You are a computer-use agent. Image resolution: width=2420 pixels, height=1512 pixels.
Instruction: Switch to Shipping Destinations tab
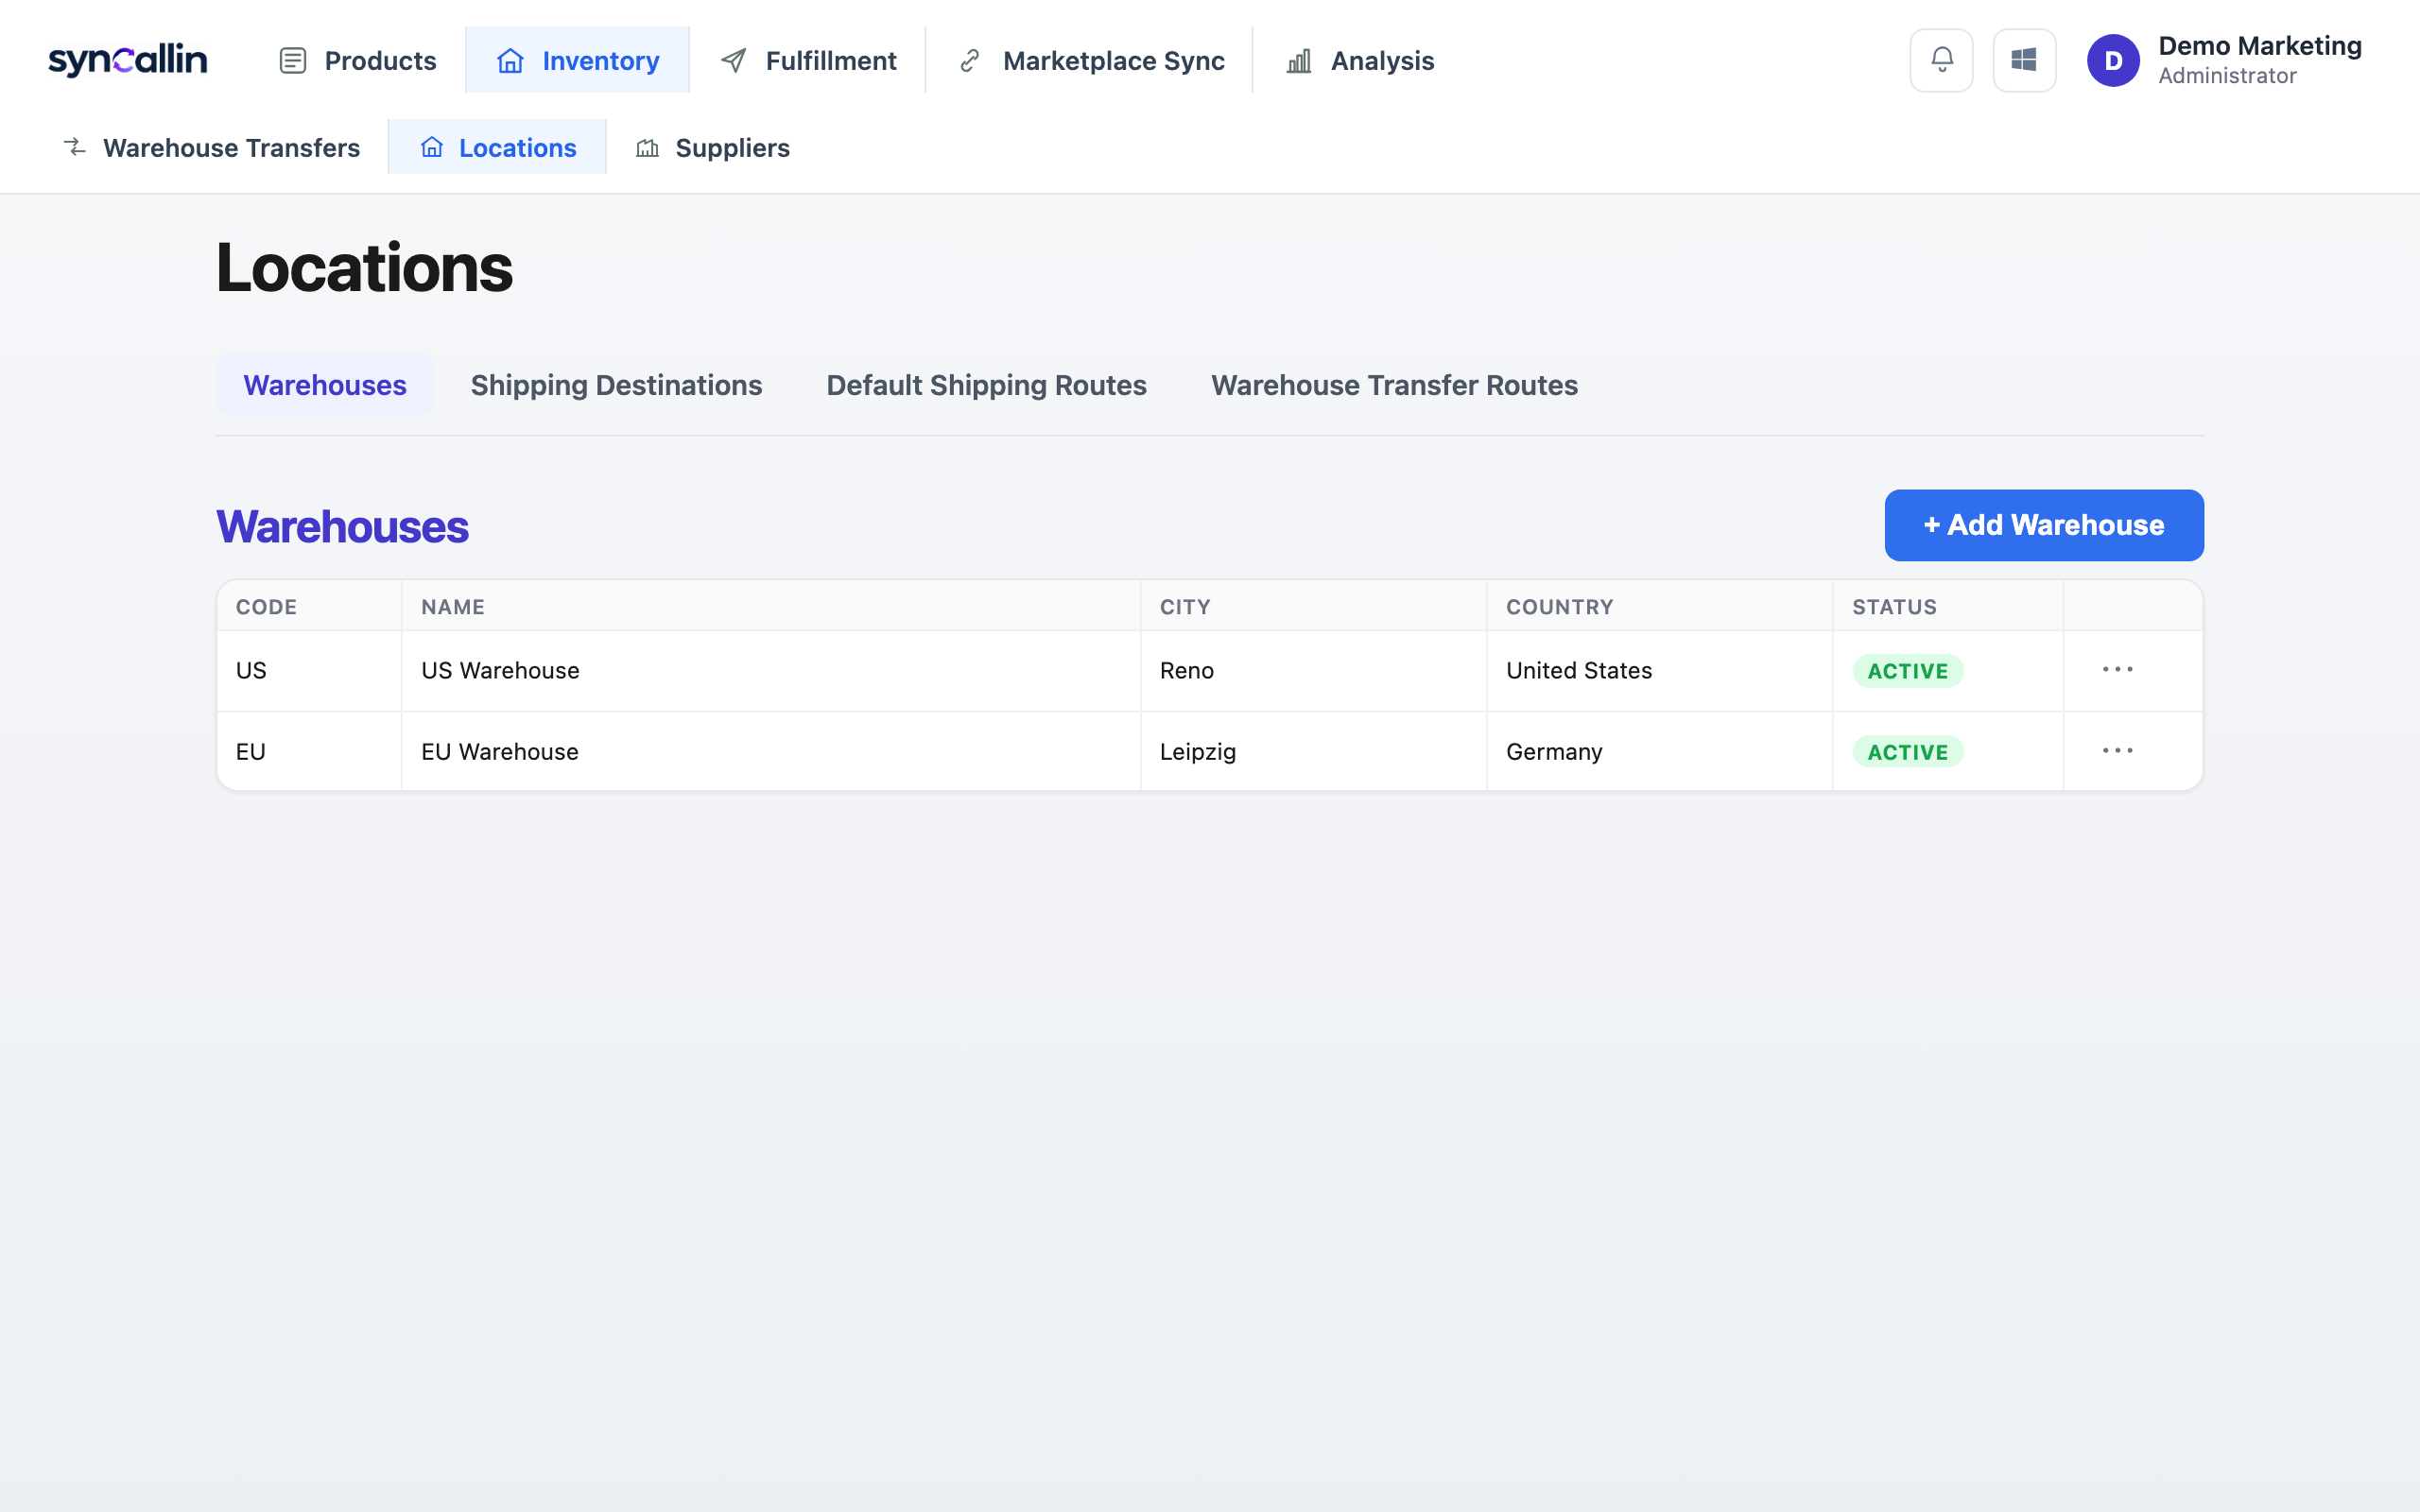[x=616, y=385]
